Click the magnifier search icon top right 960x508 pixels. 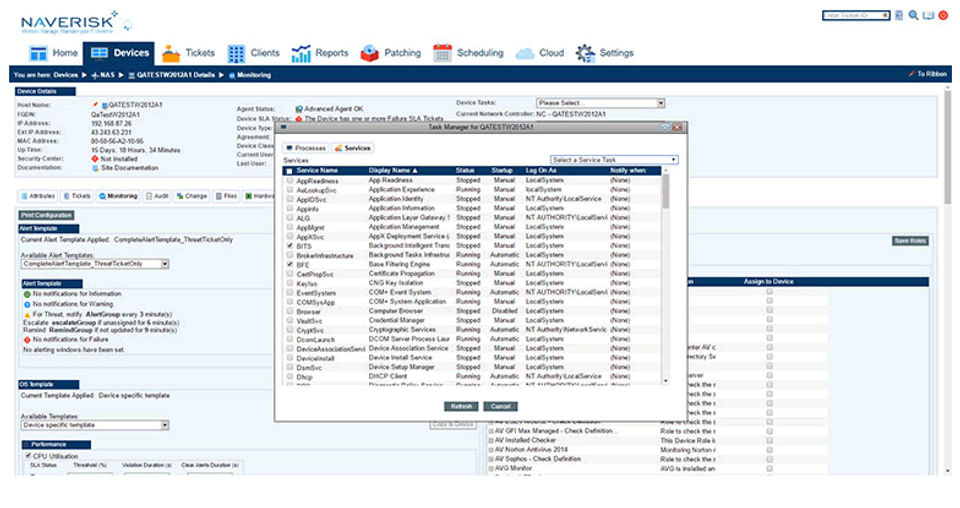[x=913, y=15]
